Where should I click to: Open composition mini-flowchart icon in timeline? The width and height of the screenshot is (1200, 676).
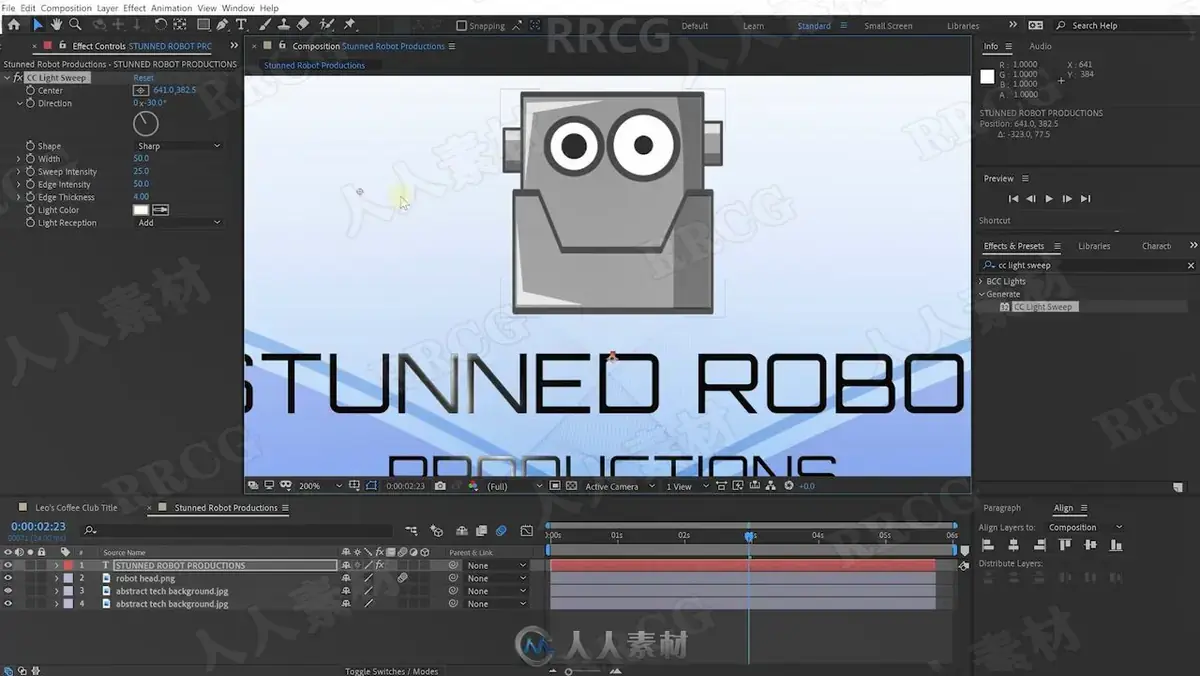(411, 531)
